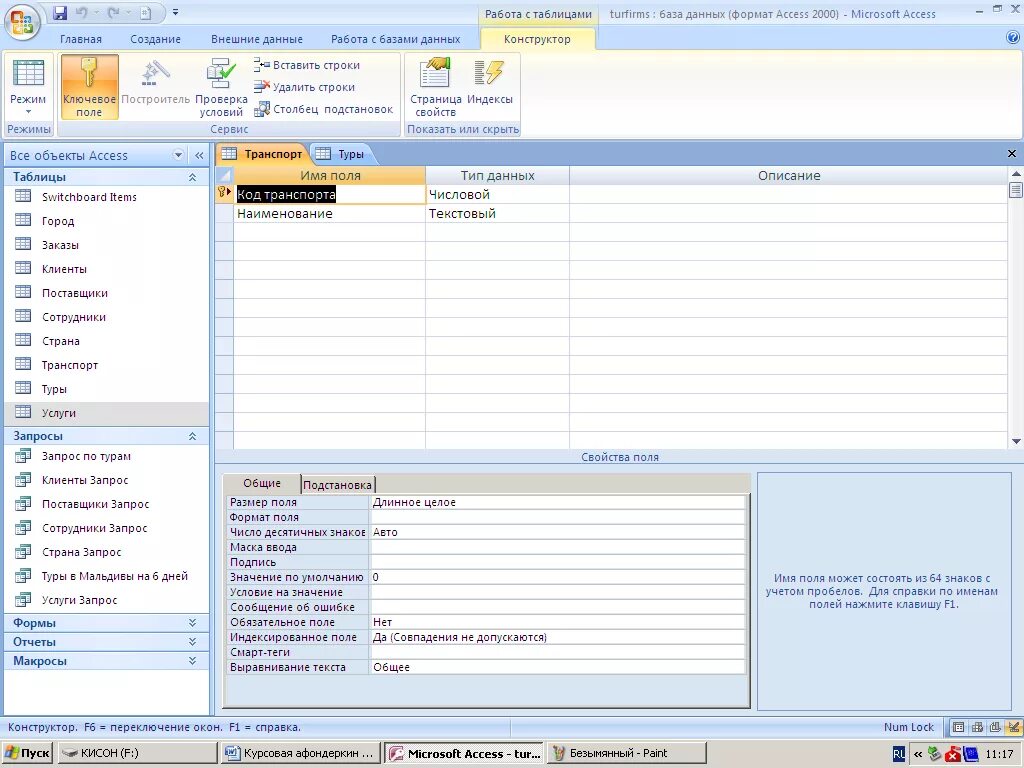Switch to the Создание ribbon tab
Screen dimensions: 1024x768
click(x=155, y=39)
